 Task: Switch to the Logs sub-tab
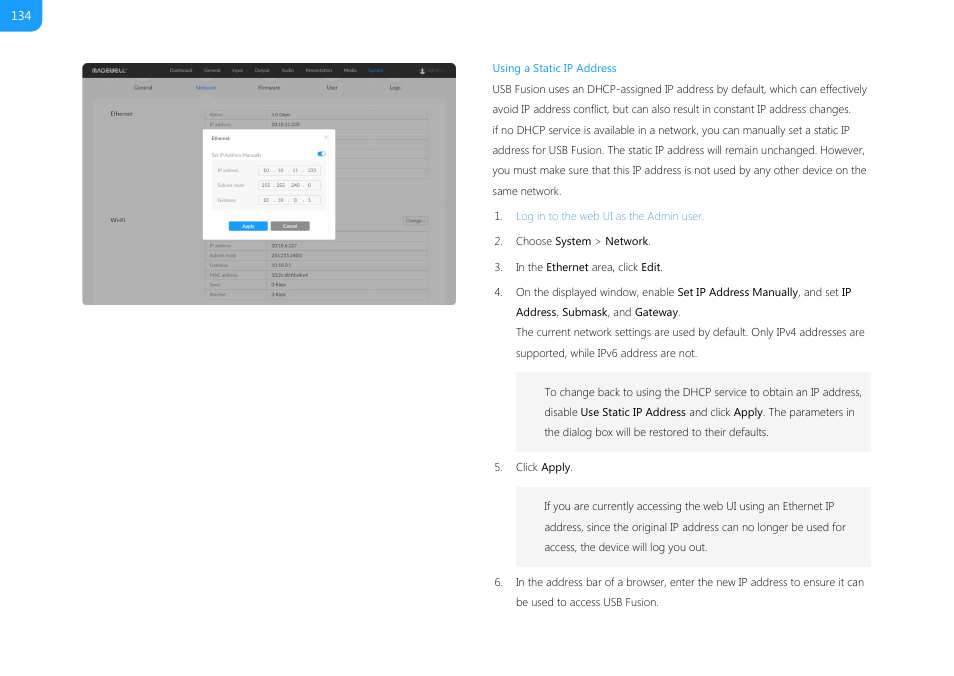395,88
